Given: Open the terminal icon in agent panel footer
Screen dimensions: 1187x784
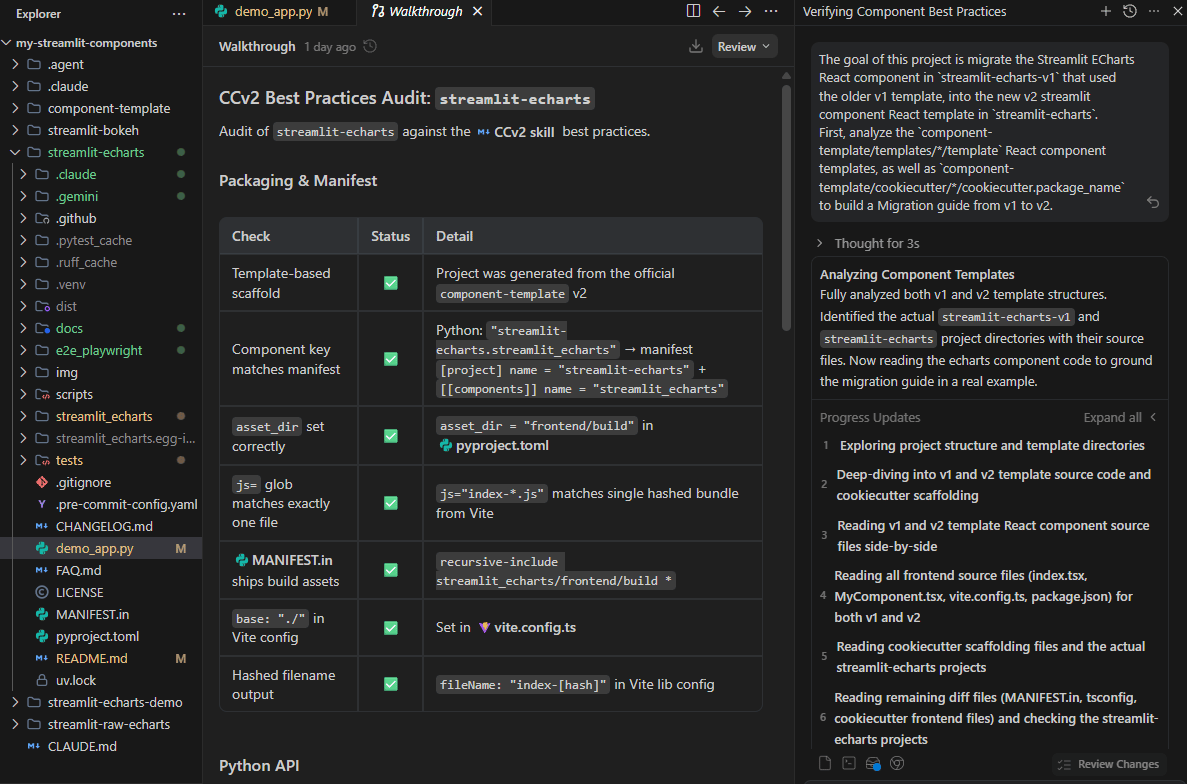Looking at the screenshot, I should (x=849, y=763).
